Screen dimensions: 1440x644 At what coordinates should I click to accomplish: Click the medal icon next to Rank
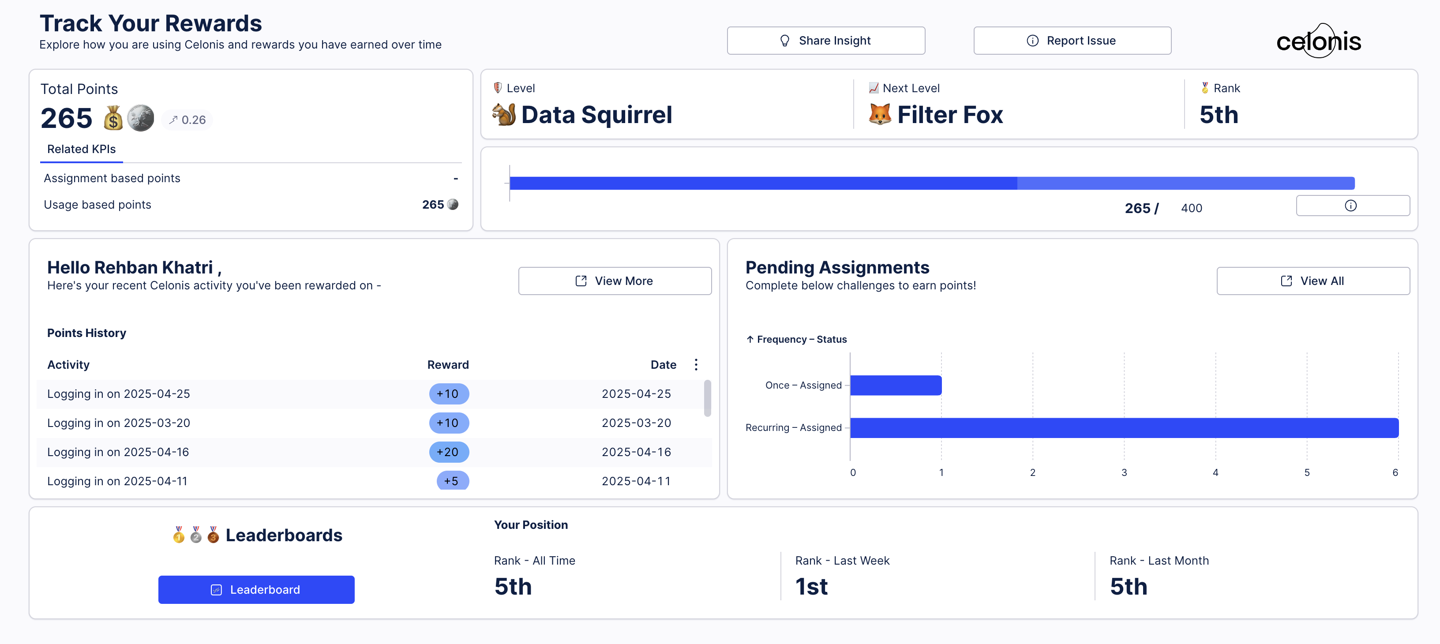1205,88
